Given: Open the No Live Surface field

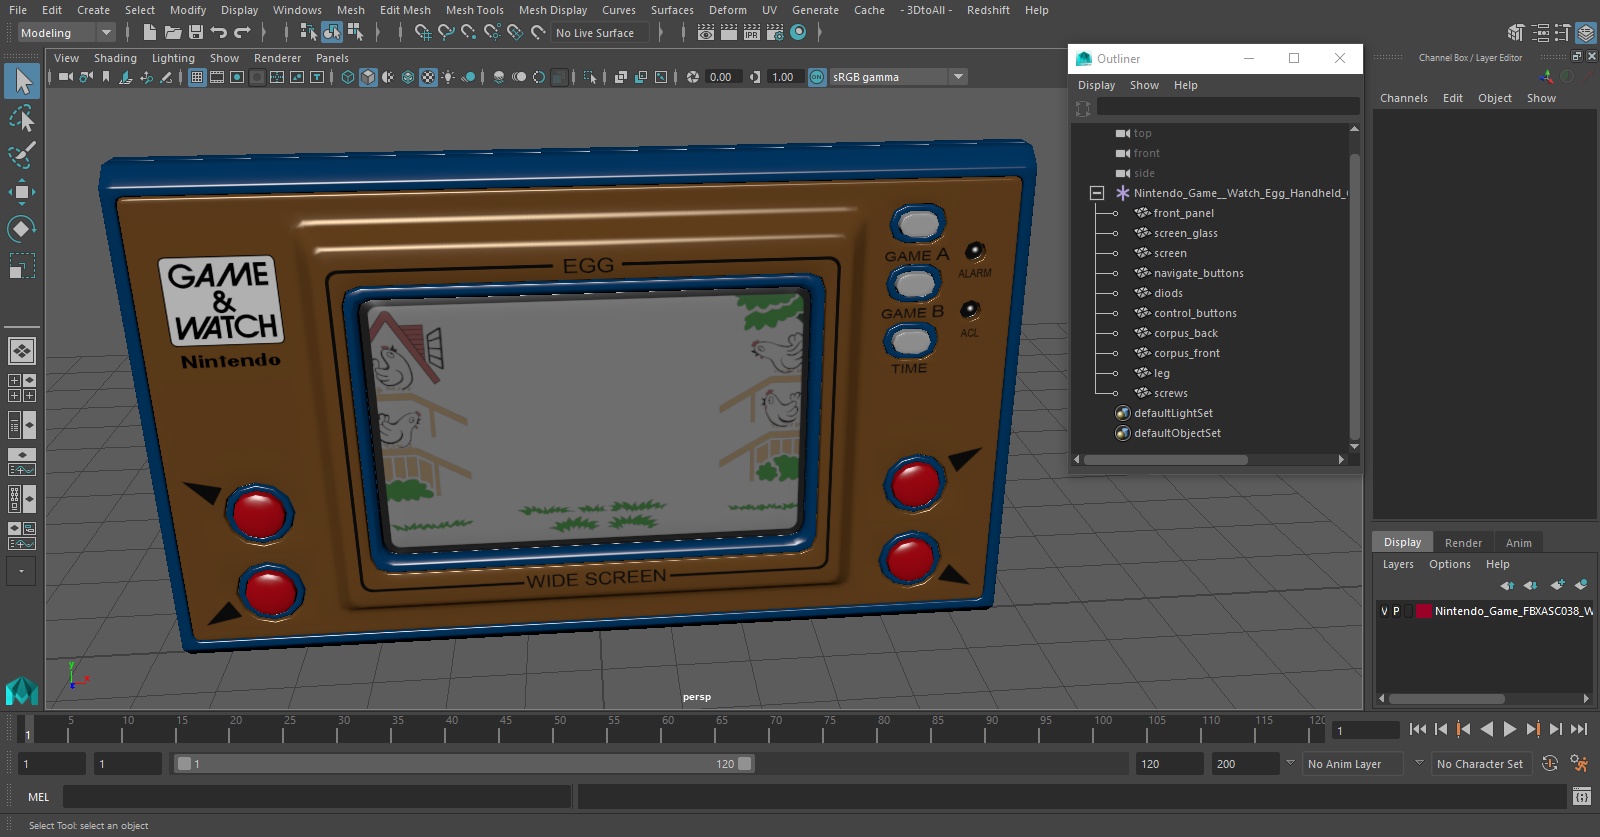Looking at the screenshot, I should pos(601,33).
